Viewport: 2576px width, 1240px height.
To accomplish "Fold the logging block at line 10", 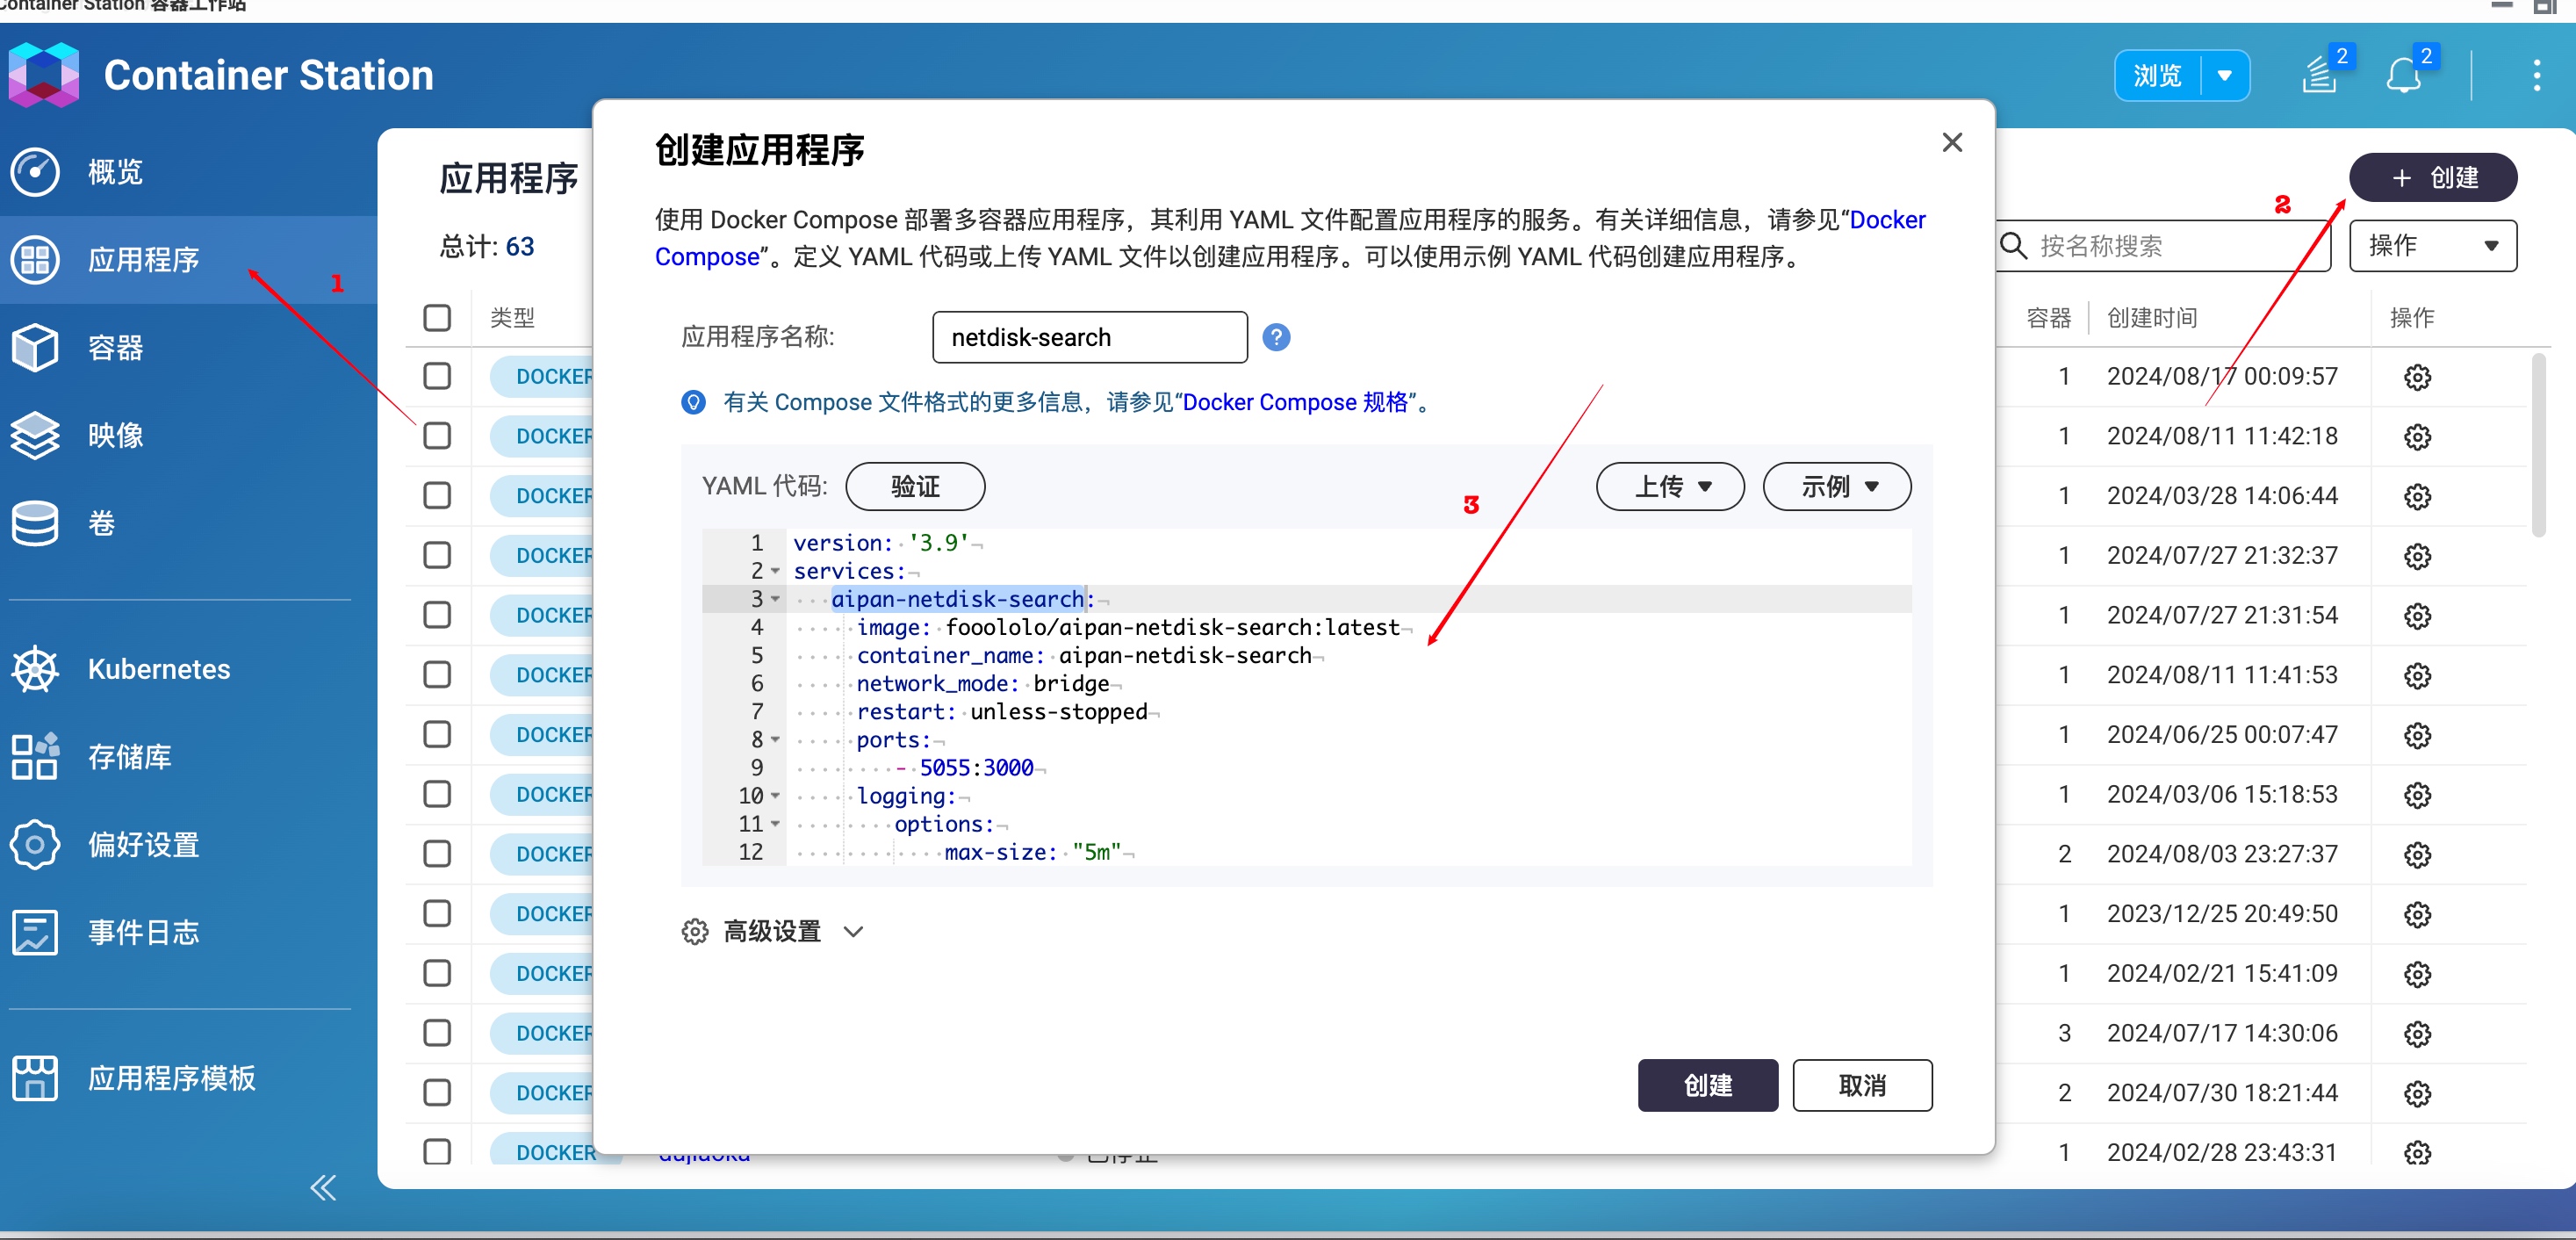I will tap(775, 796).
